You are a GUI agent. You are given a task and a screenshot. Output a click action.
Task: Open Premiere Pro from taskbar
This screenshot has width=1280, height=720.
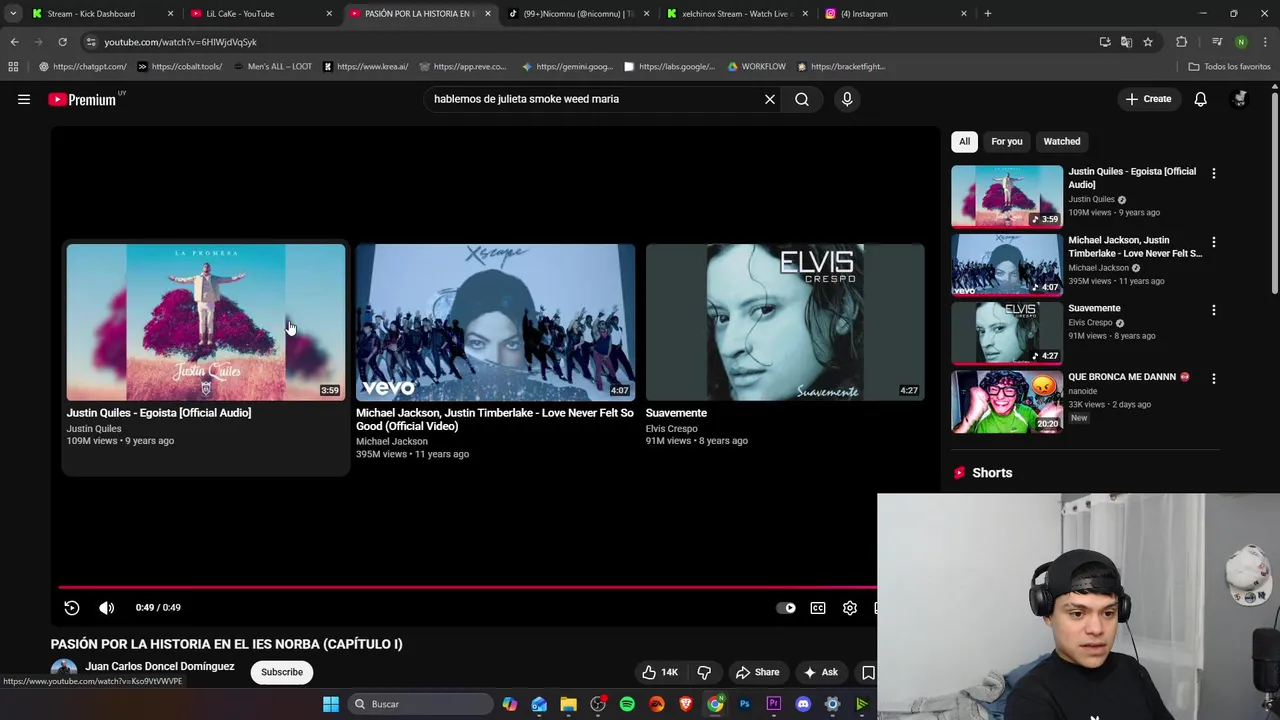[774, 704]
